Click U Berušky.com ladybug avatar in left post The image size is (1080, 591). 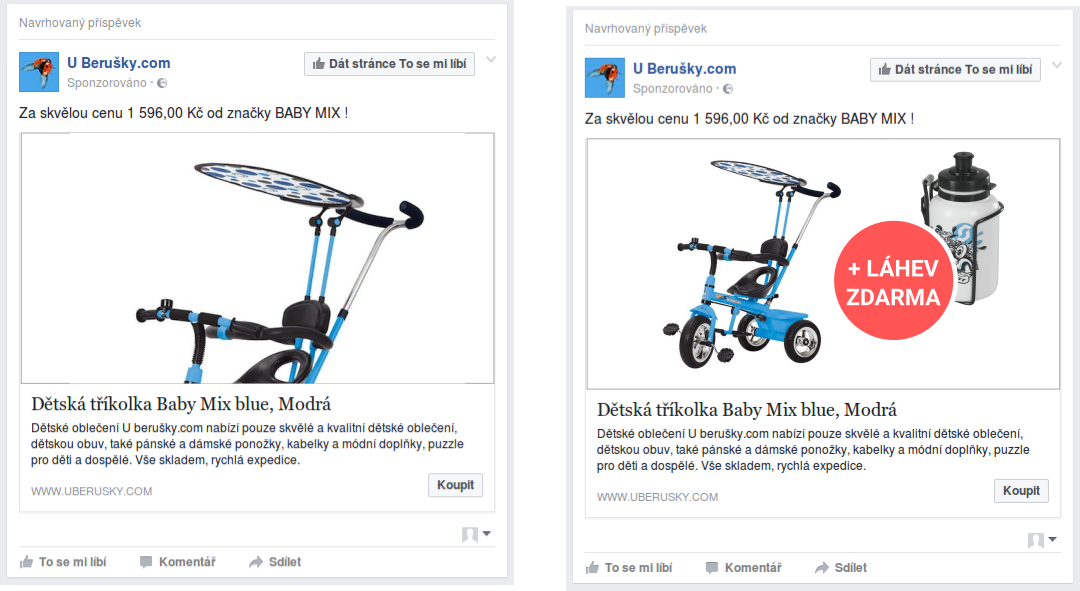39,72
